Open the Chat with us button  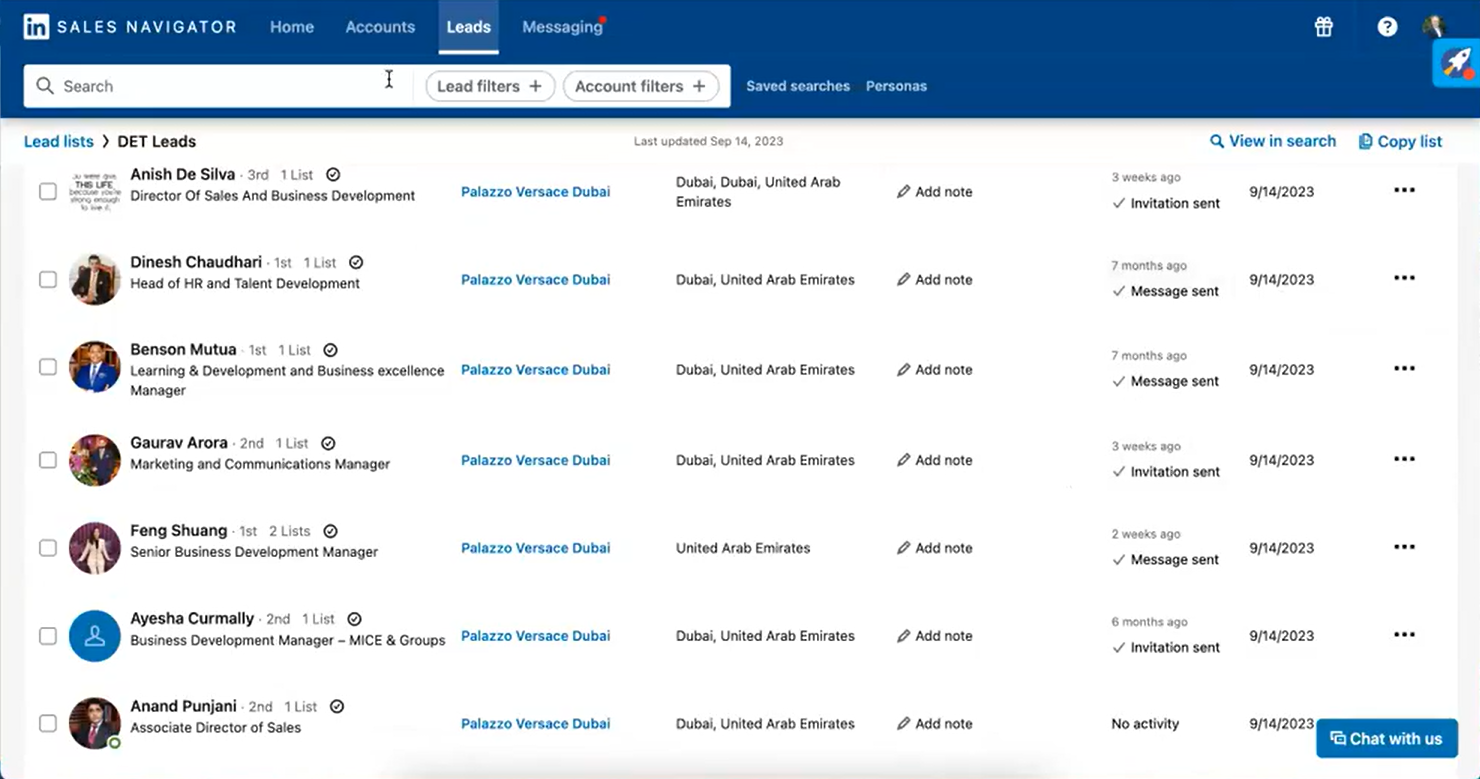tap(1386, 739)
